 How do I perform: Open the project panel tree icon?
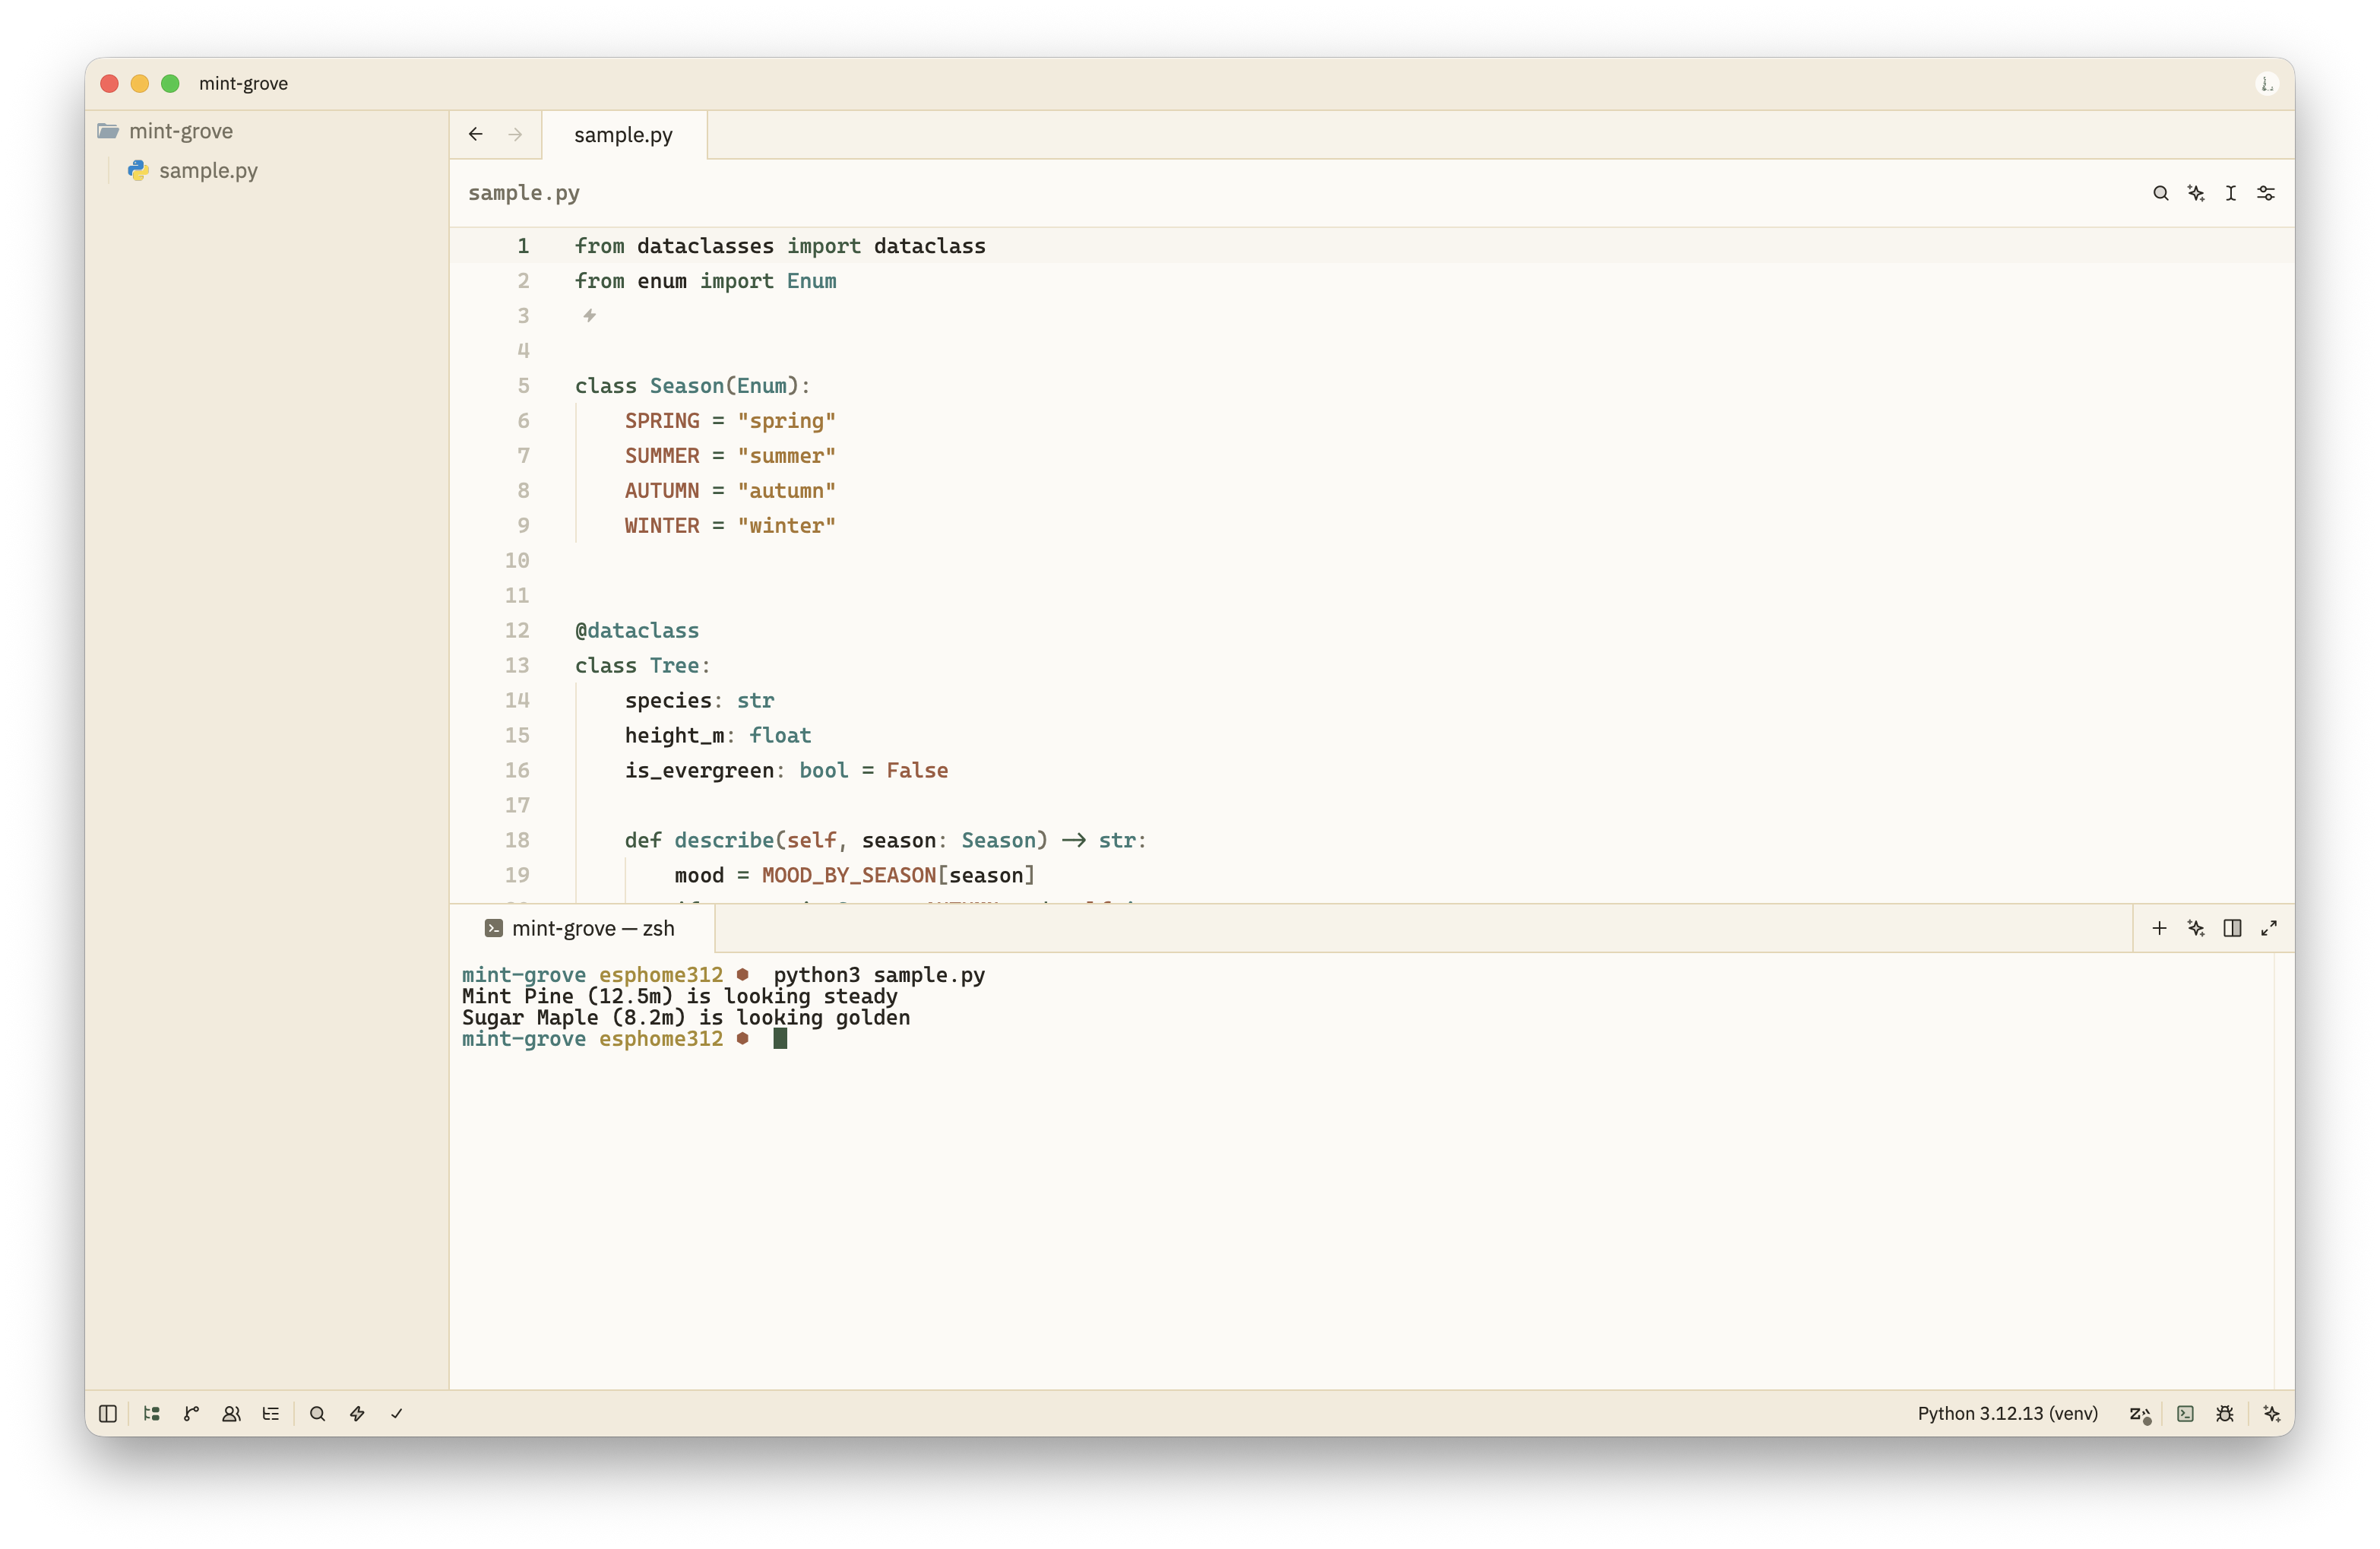pos(152,1413)
